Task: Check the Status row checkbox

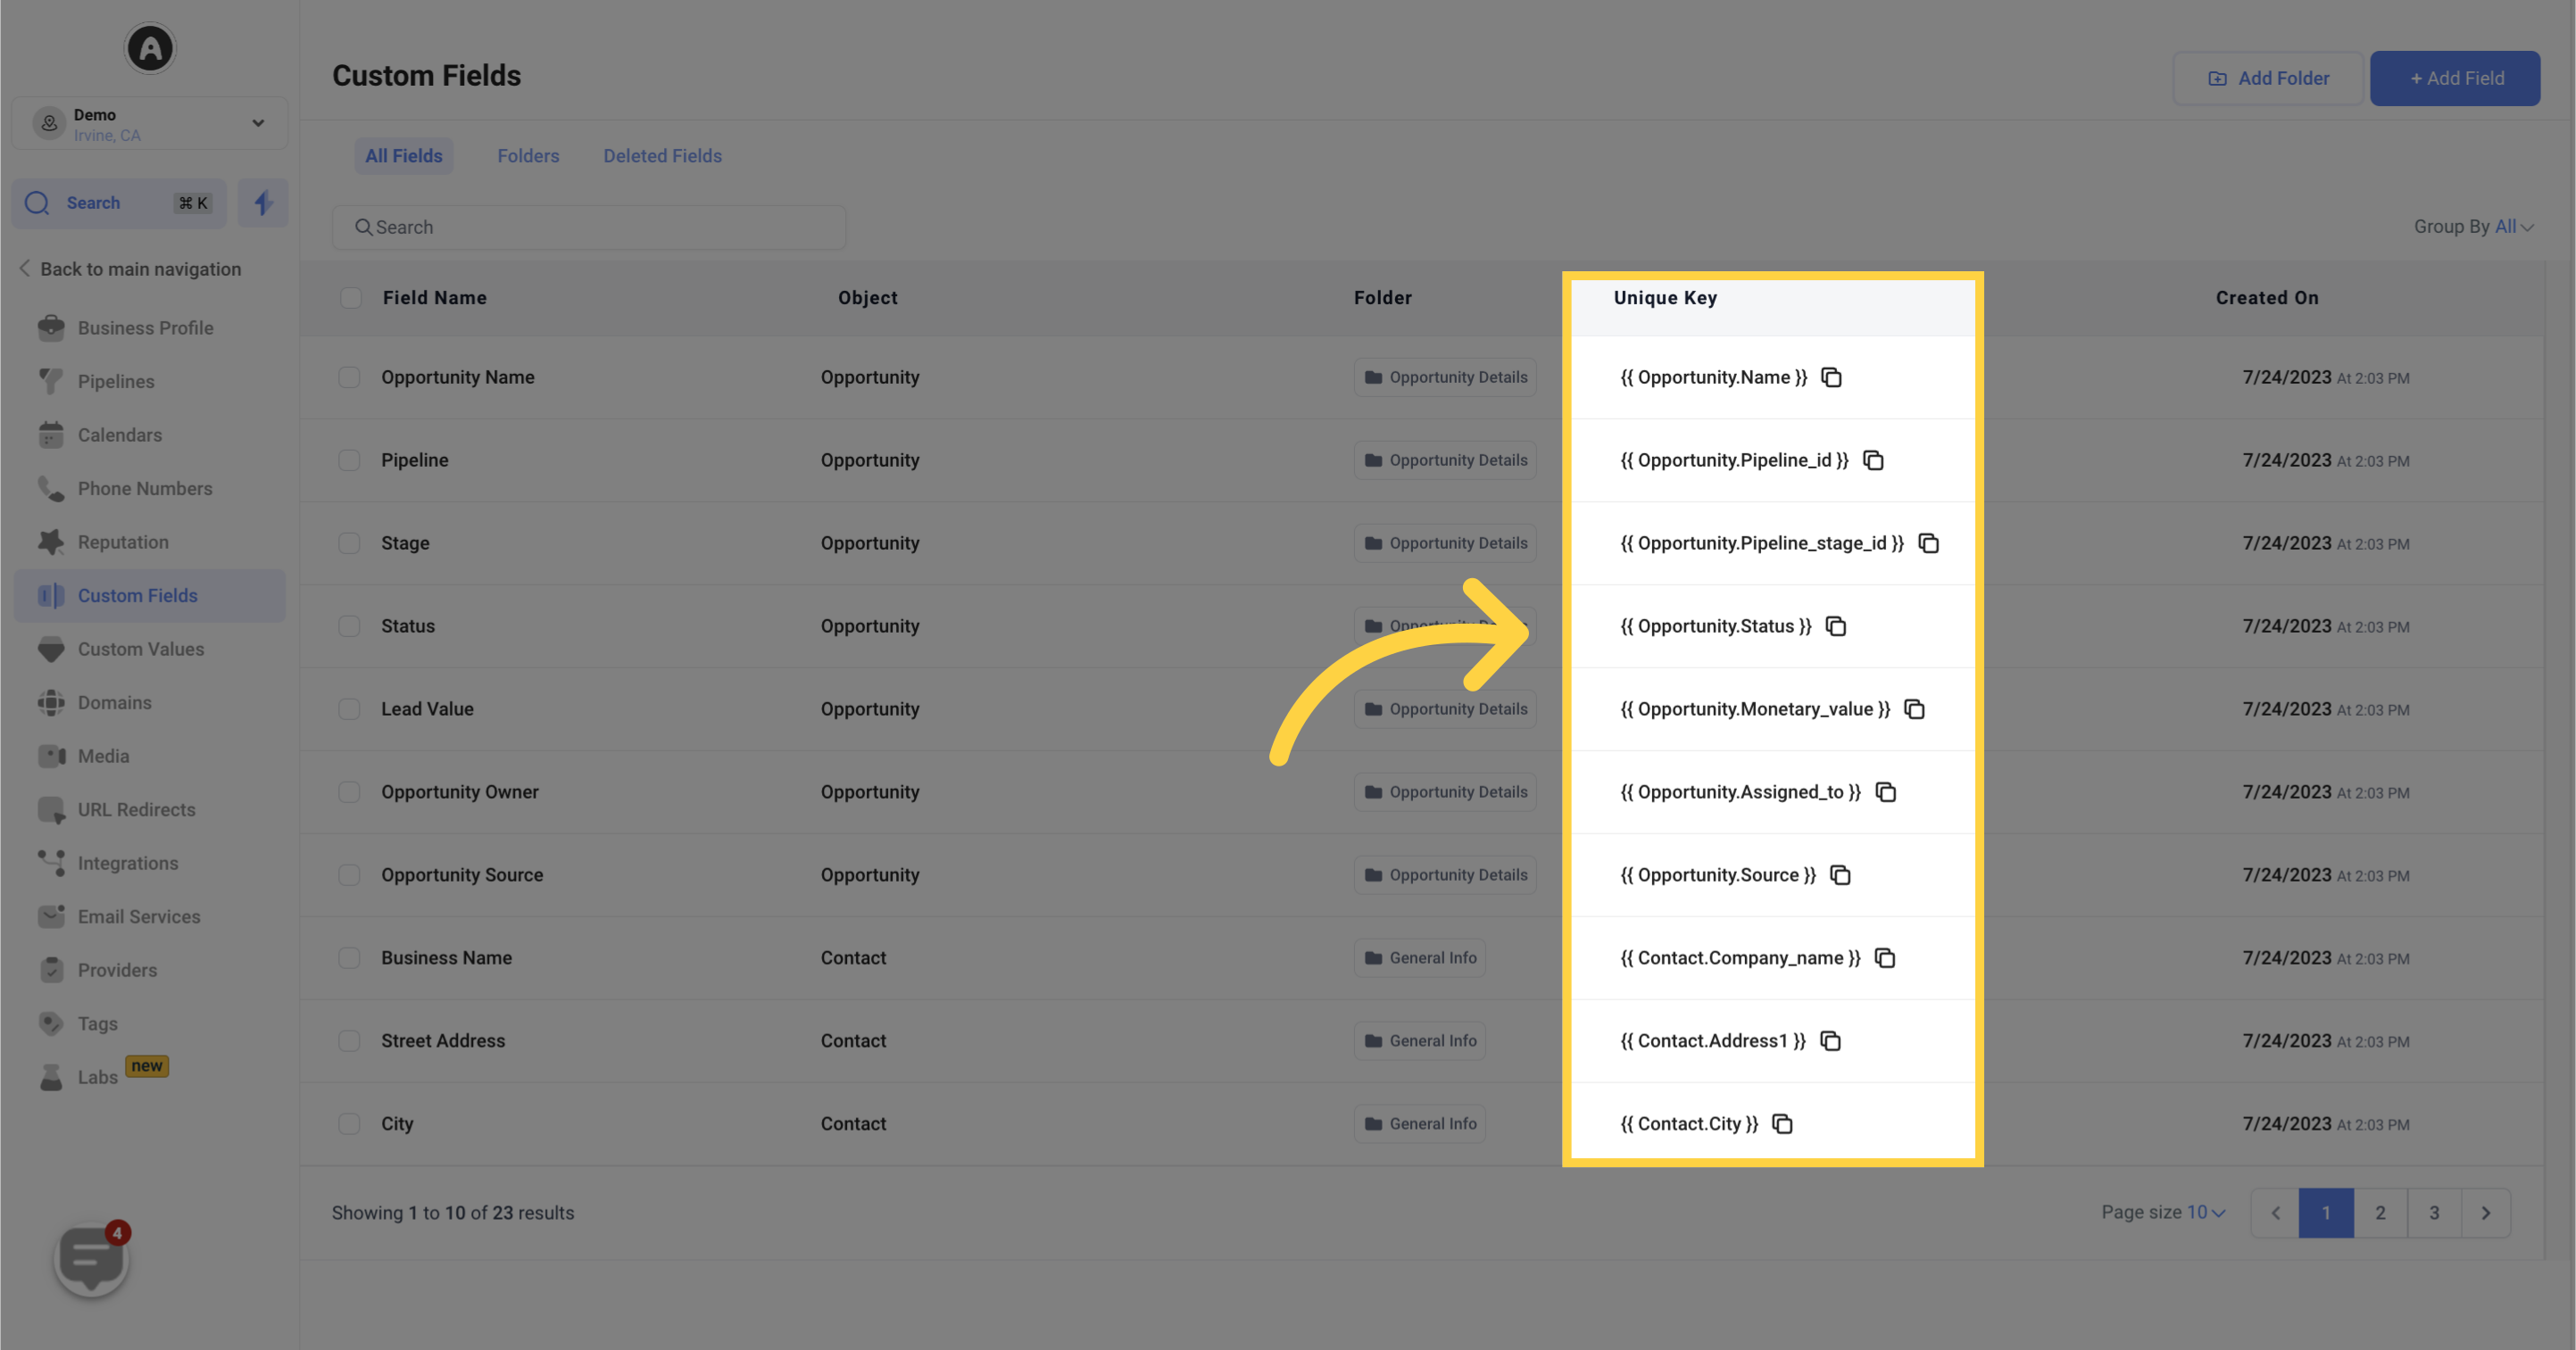Action: (349, 626)
